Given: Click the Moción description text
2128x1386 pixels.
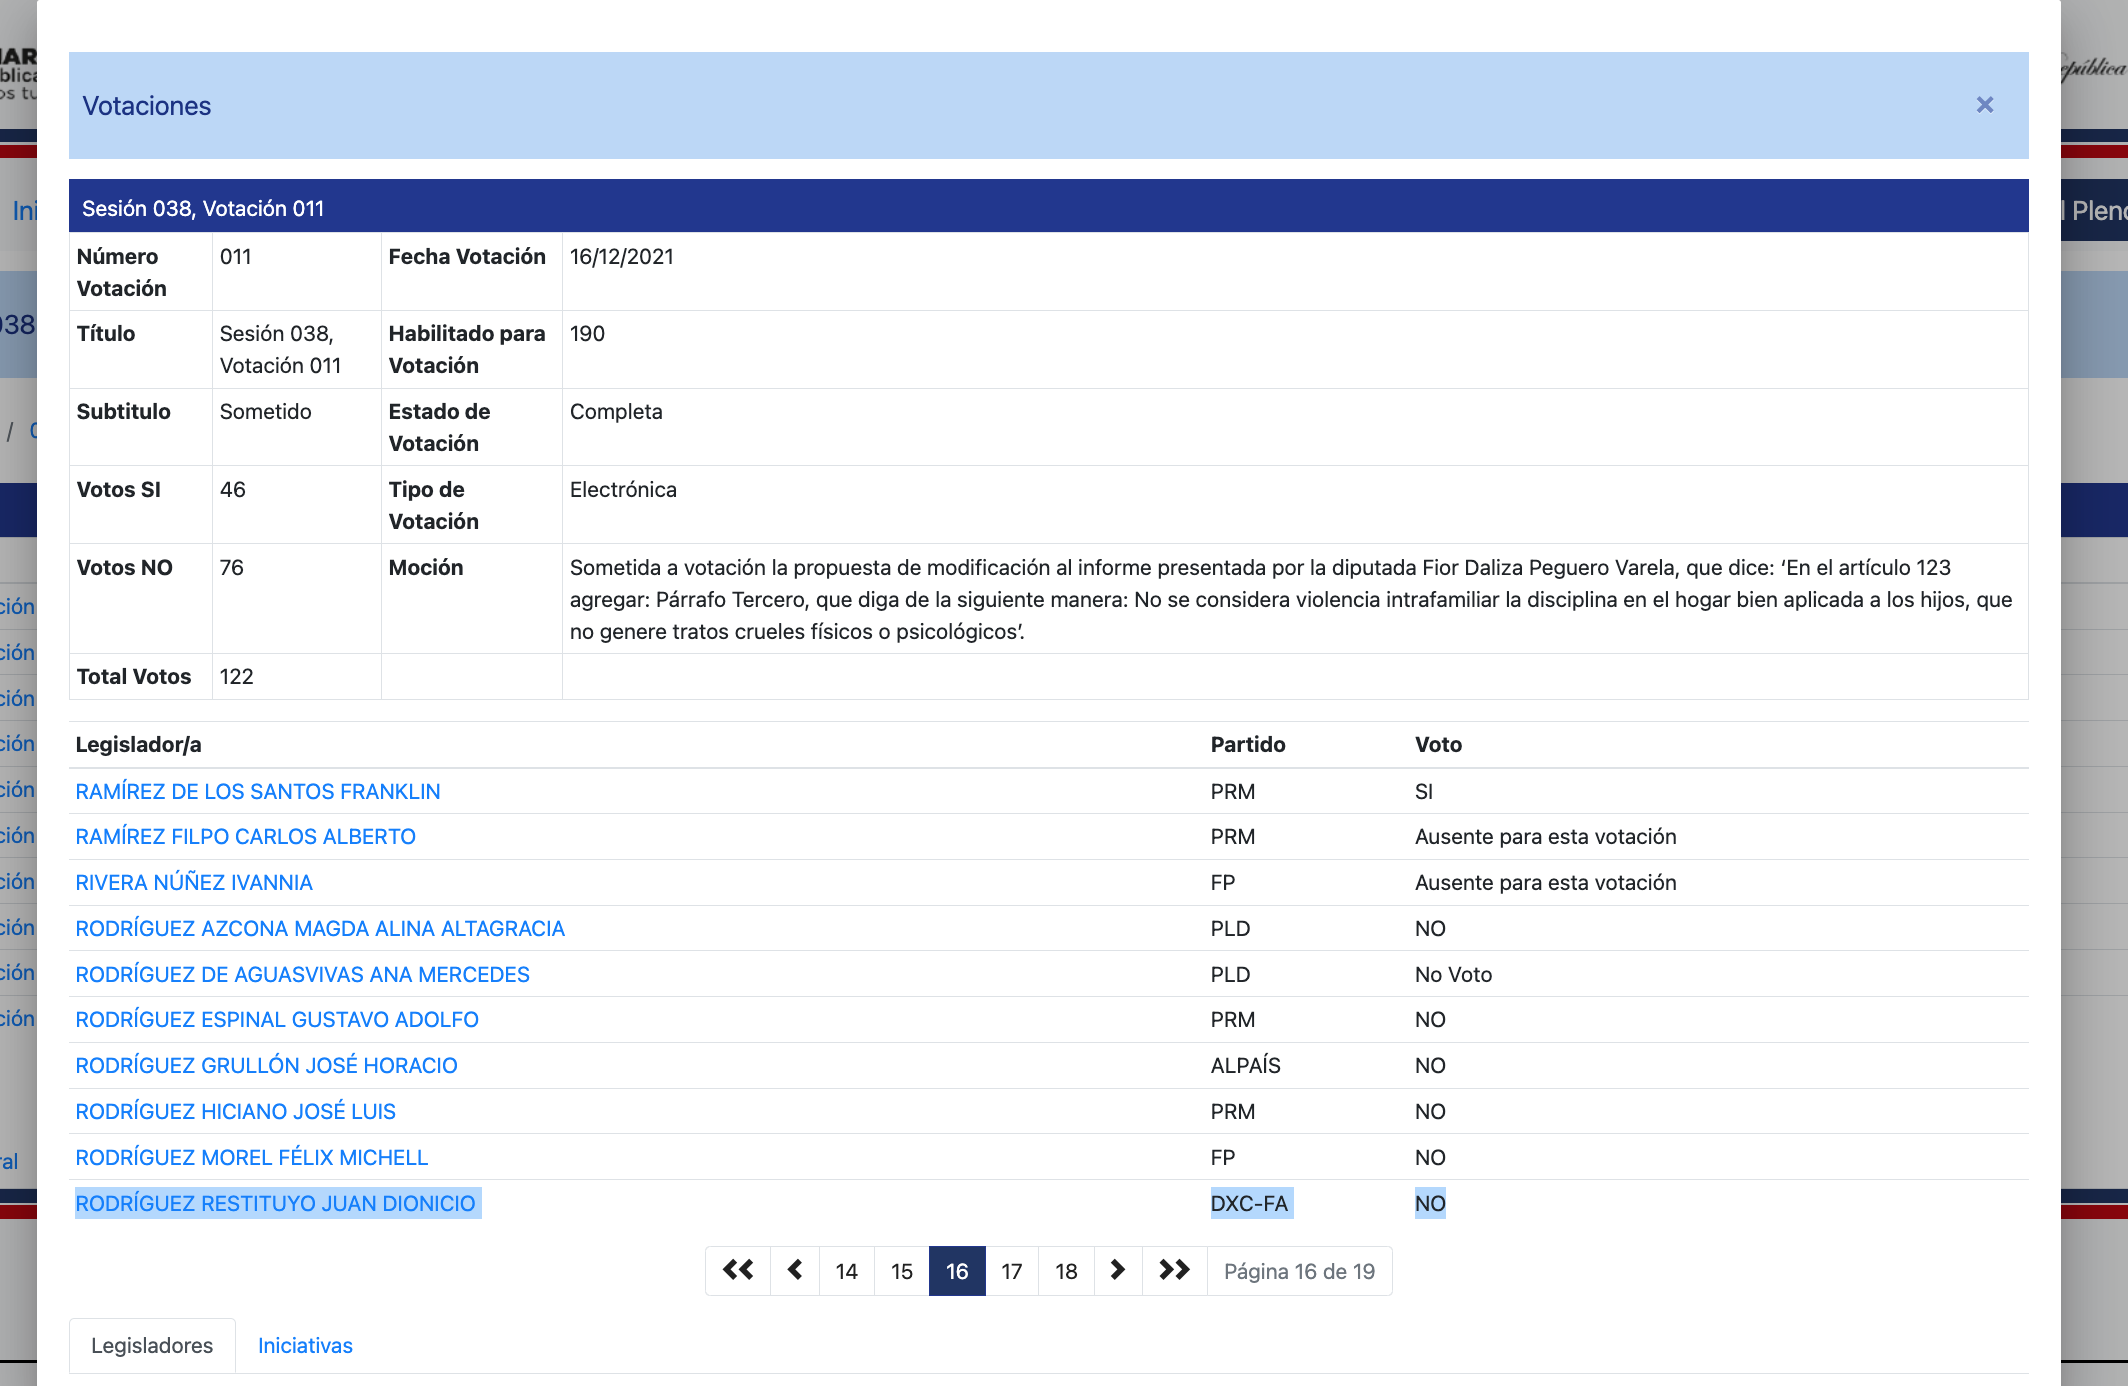Looking at the screenshot, I should (1291, 600).
